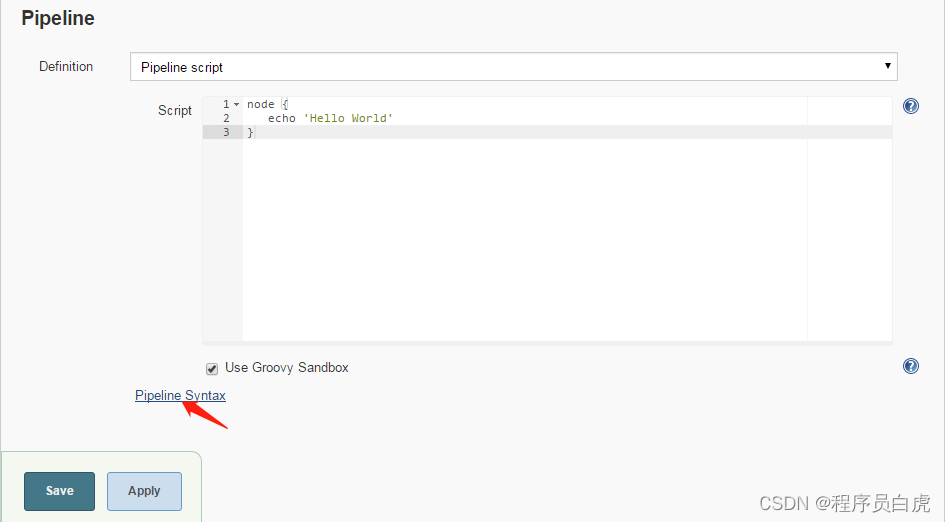Screen dimensions: 945x522
Task: Click the Save button
Action: point(60,491)
